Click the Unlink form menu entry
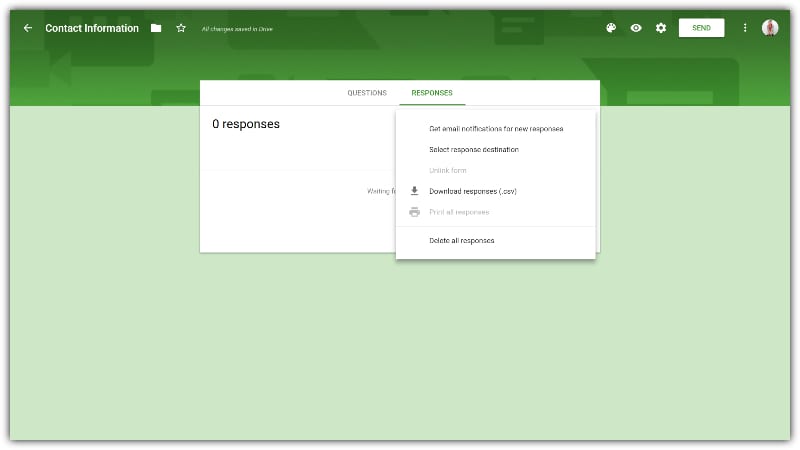Screen dimensions: 800x450 pos(448,171)
